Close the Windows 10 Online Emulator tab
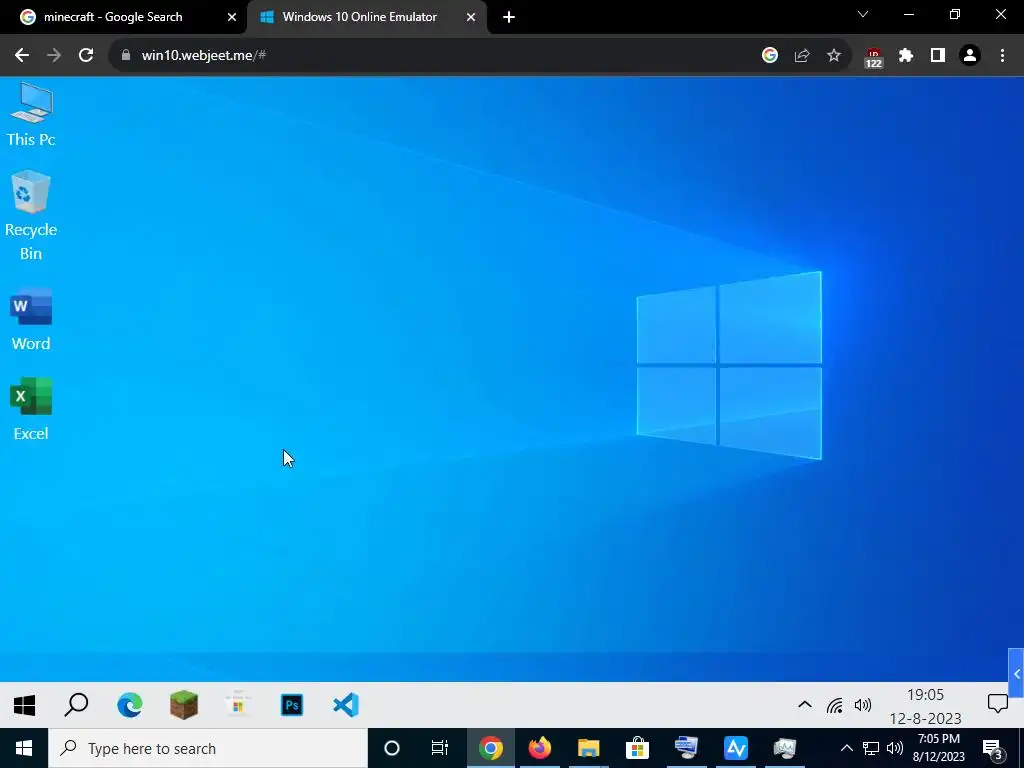The height and width of the screenshot is (768, 1024). point(471,17)
